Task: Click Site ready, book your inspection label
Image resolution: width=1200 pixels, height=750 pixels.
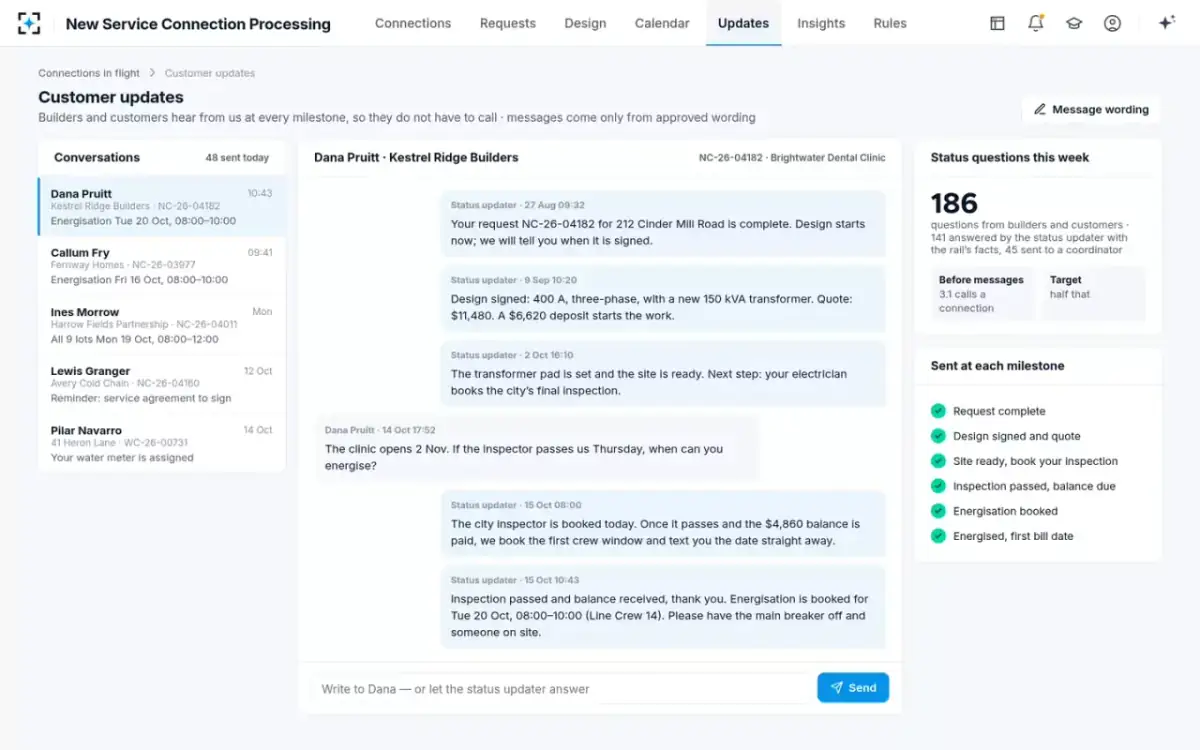Action: pos(1035,461)
